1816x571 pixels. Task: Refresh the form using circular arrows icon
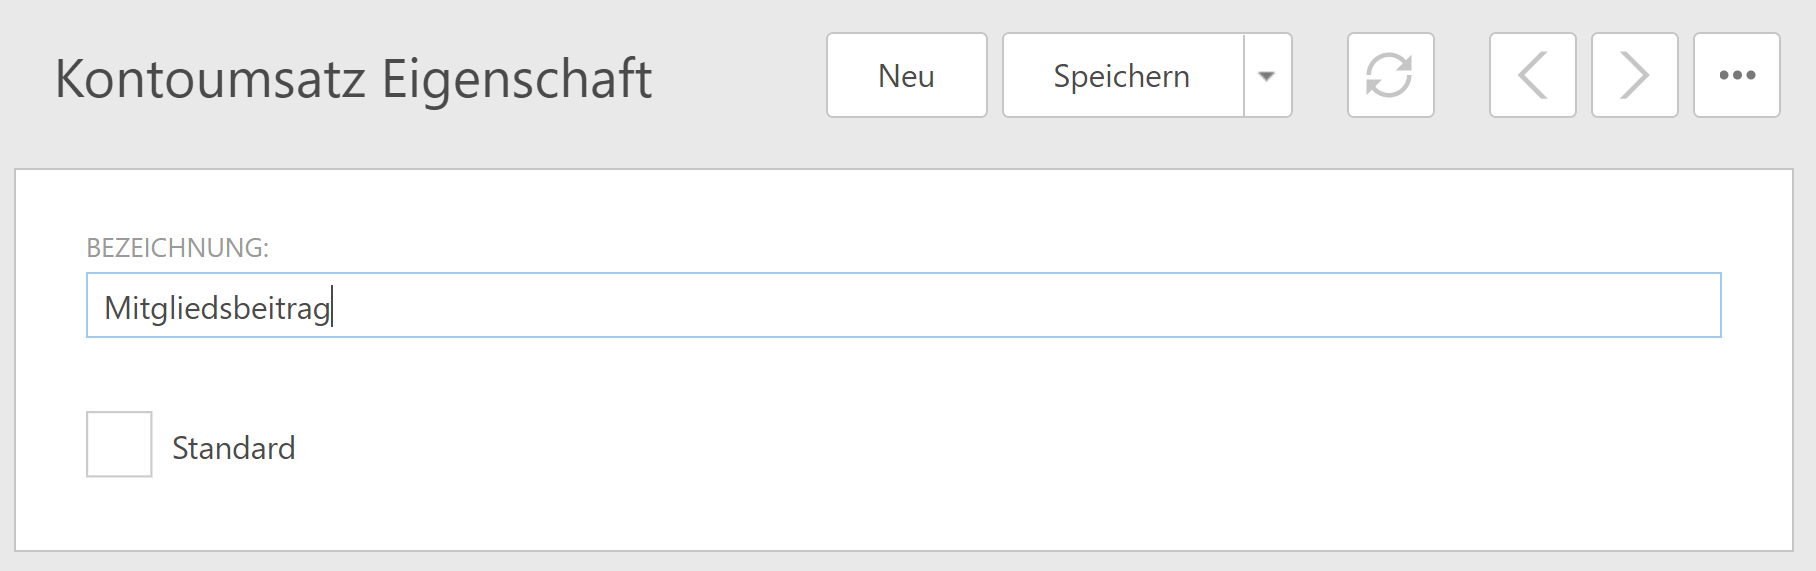tap(1390, 76)
